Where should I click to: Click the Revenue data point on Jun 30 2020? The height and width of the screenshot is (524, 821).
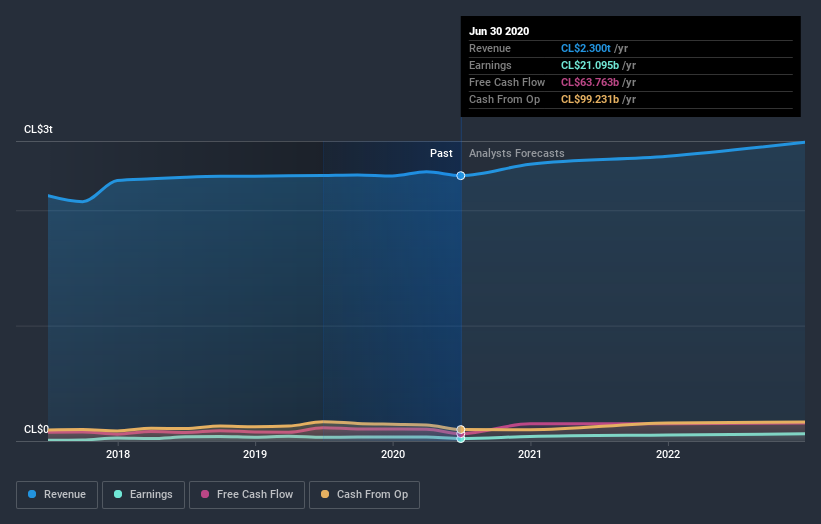(x=461, y=176)
